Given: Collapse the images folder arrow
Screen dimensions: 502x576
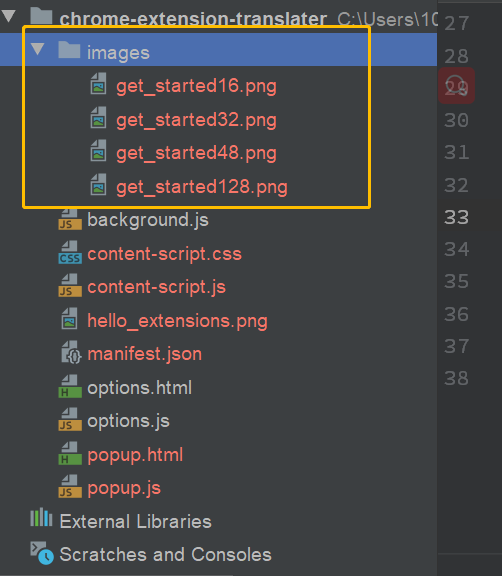Looking at the screenshot, I should click(37, 49).
